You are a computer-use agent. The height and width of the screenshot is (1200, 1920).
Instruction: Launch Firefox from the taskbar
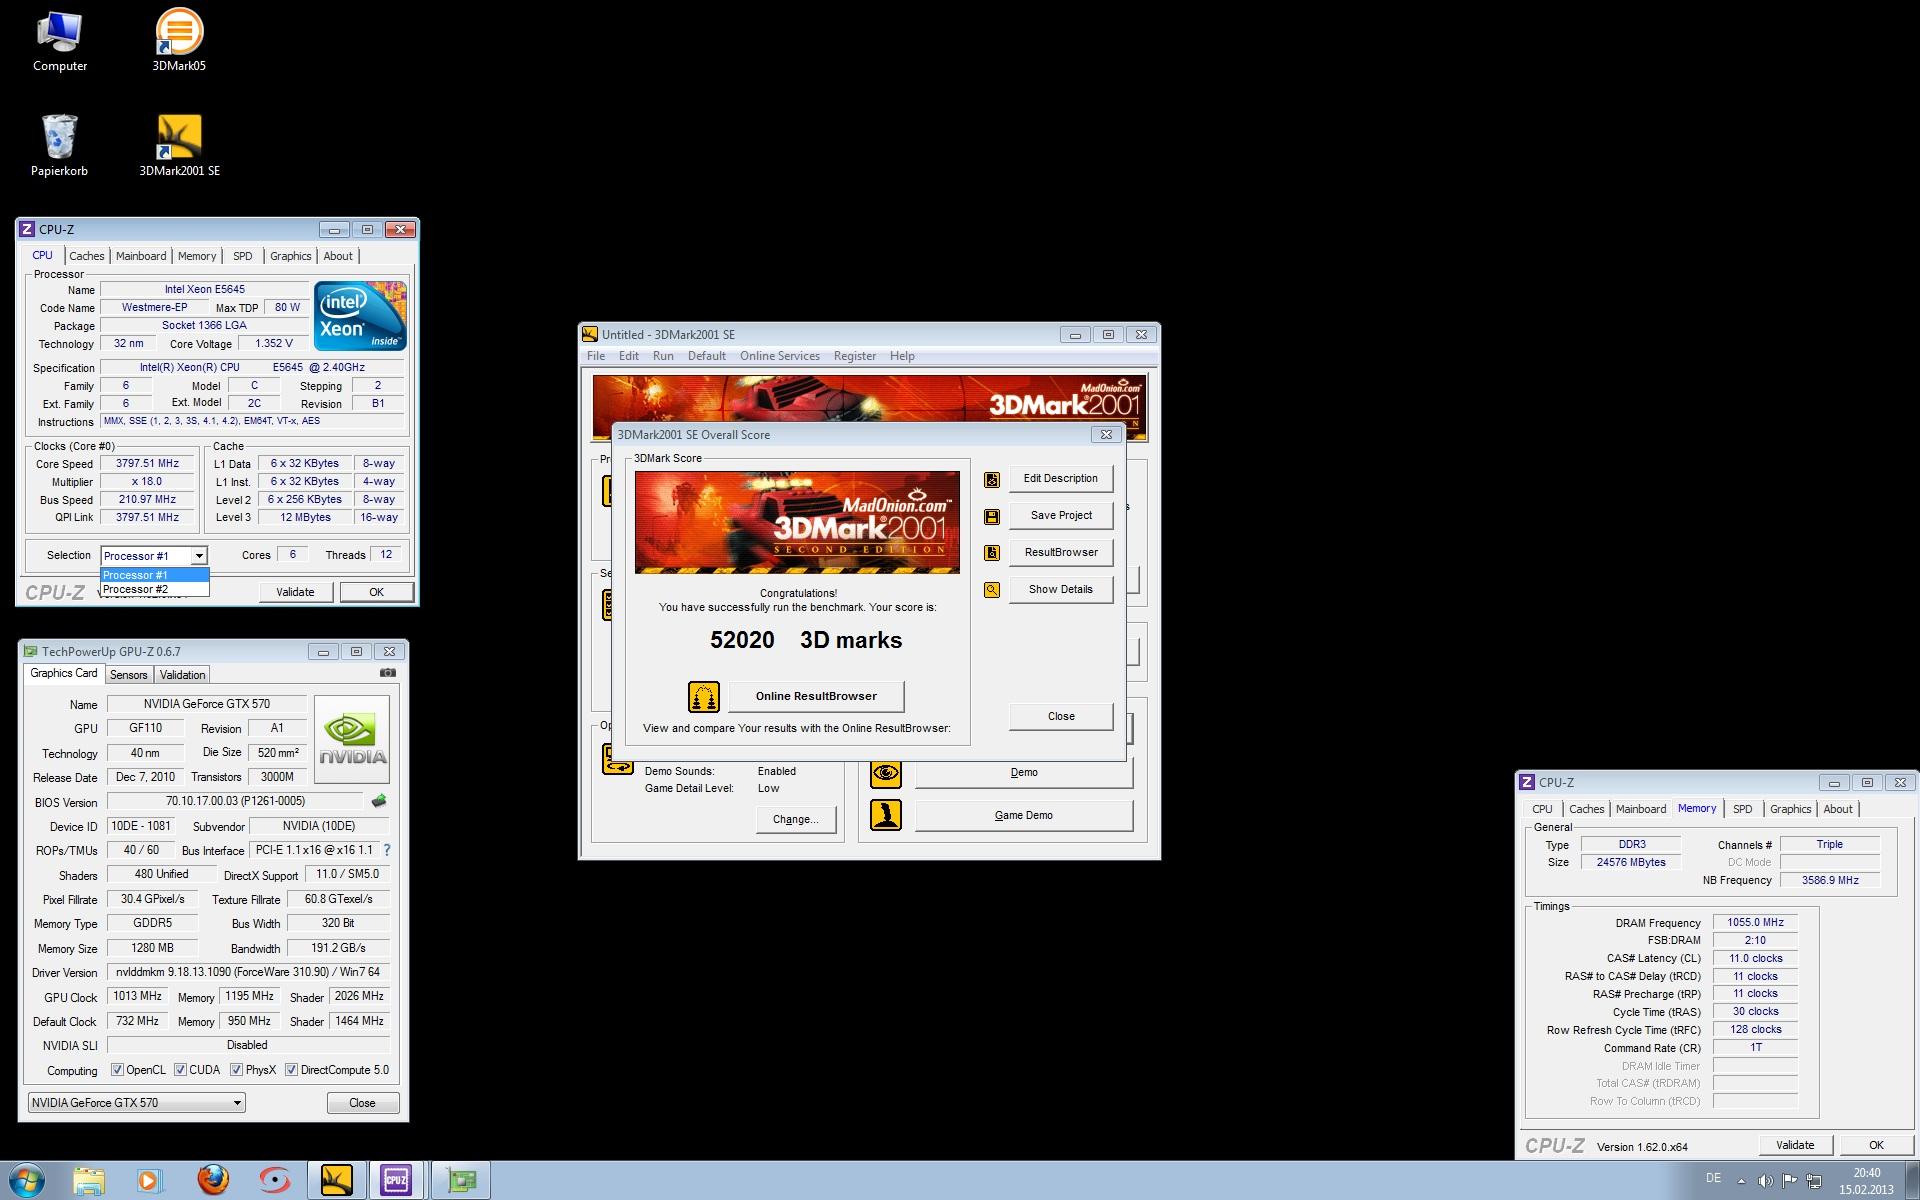point(211,1181)
